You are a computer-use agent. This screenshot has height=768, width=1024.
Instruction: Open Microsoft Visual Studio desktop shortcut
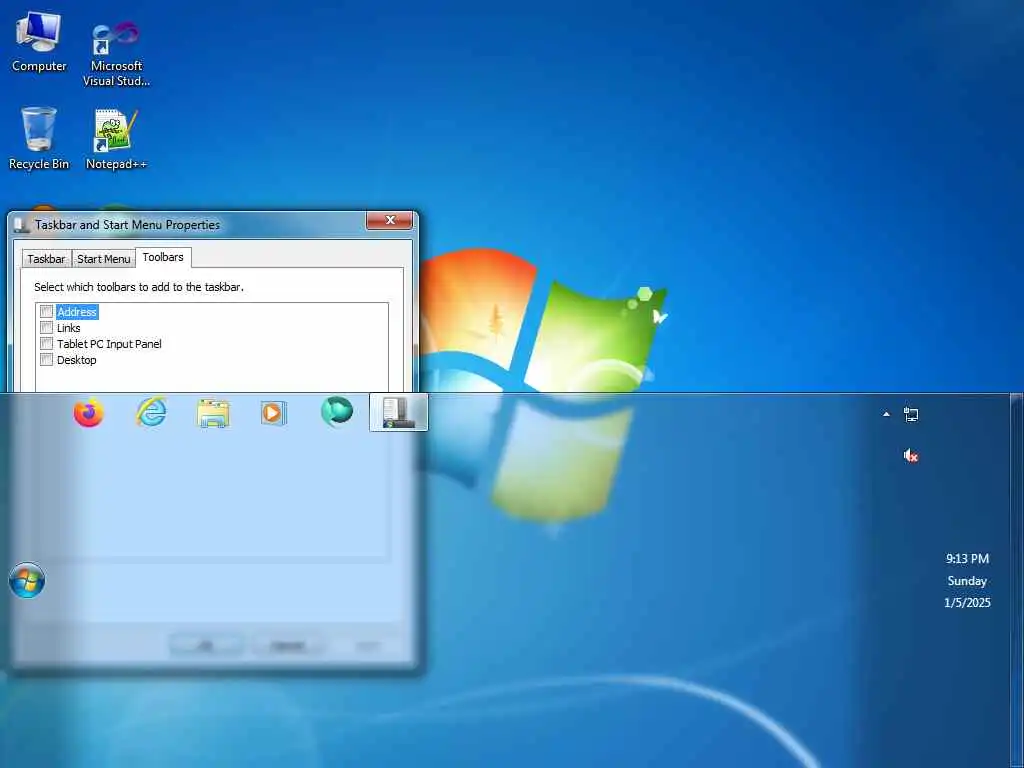[x=116, y=54]
